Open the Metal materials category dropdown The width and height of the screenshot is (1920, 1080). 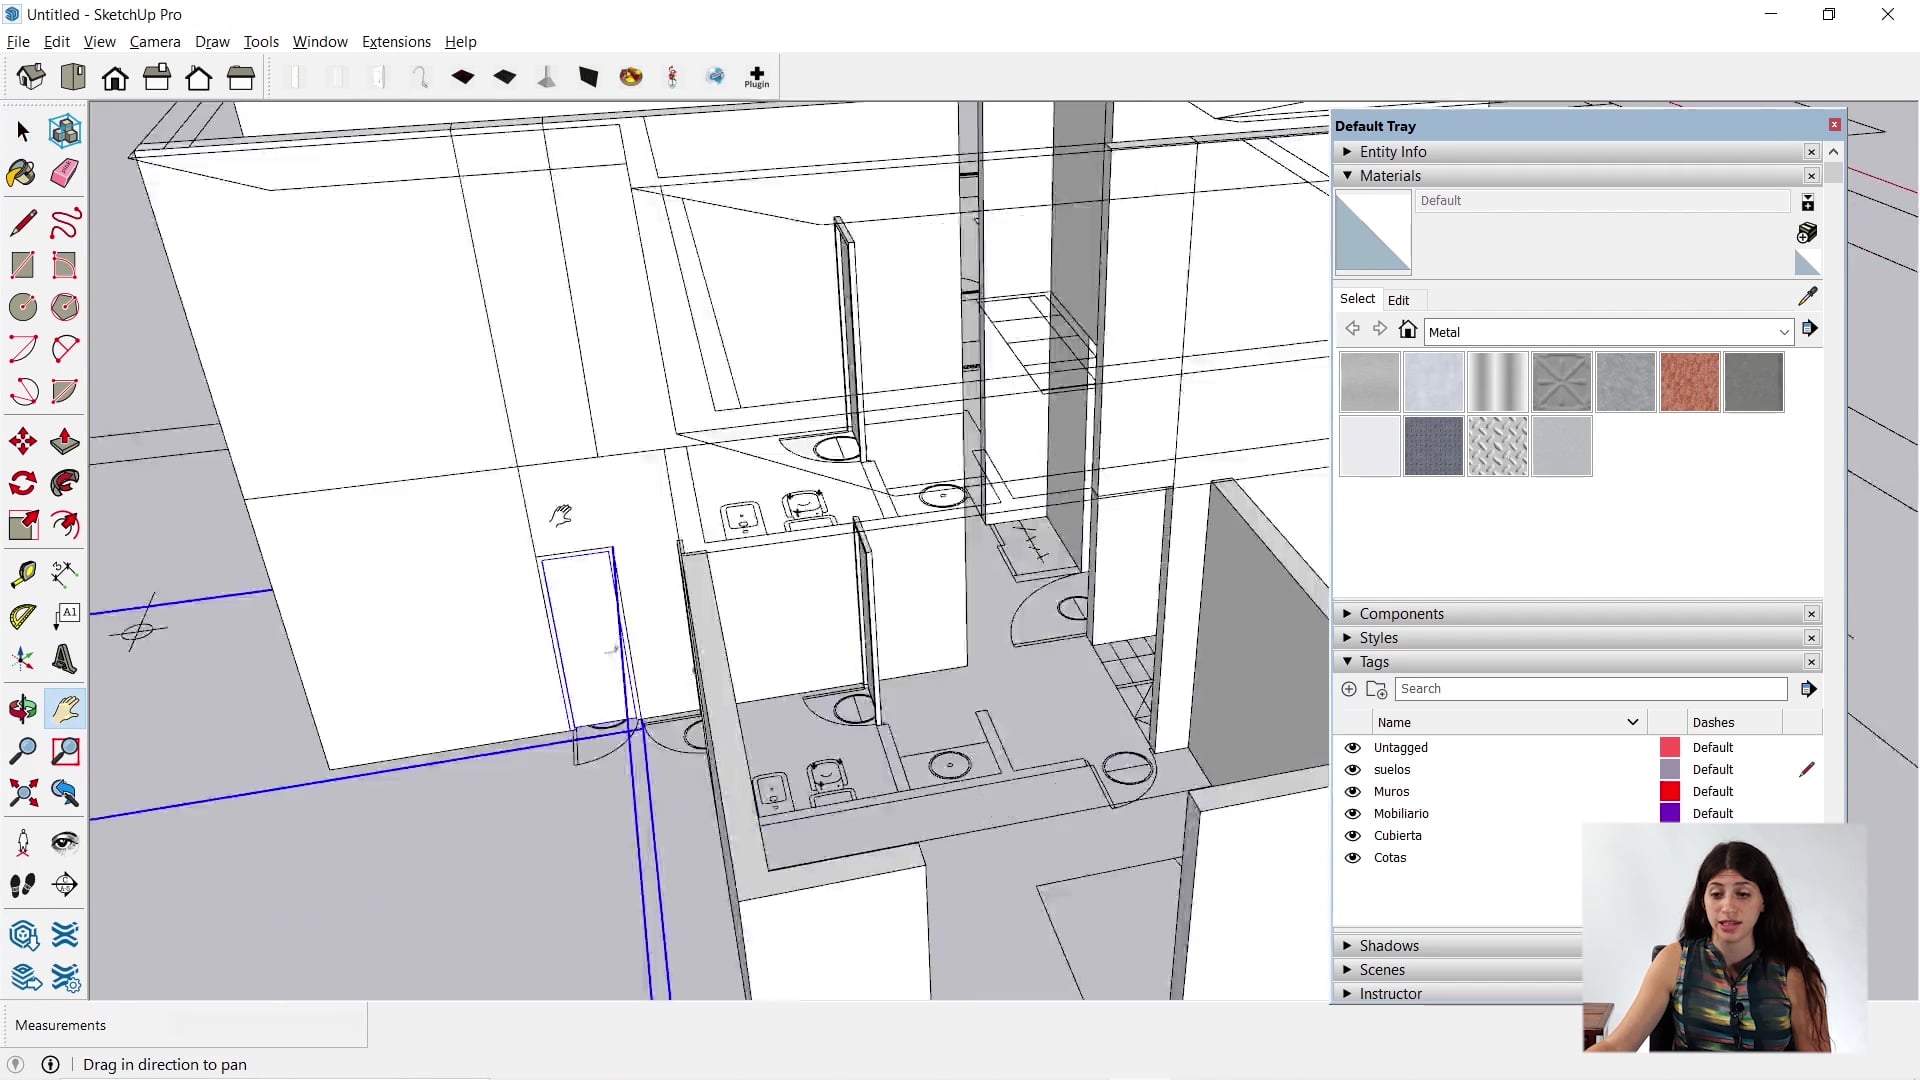click(1784, 331)
